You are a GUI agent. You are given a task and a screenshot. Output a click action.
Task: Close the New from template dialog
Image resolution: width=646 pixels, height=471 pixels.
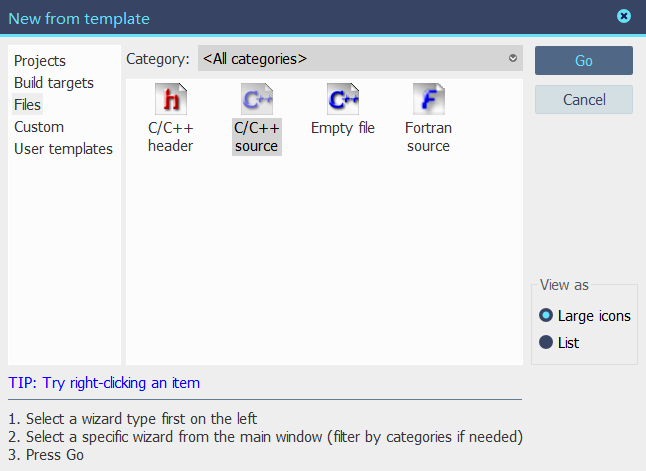tap(624, 16)
